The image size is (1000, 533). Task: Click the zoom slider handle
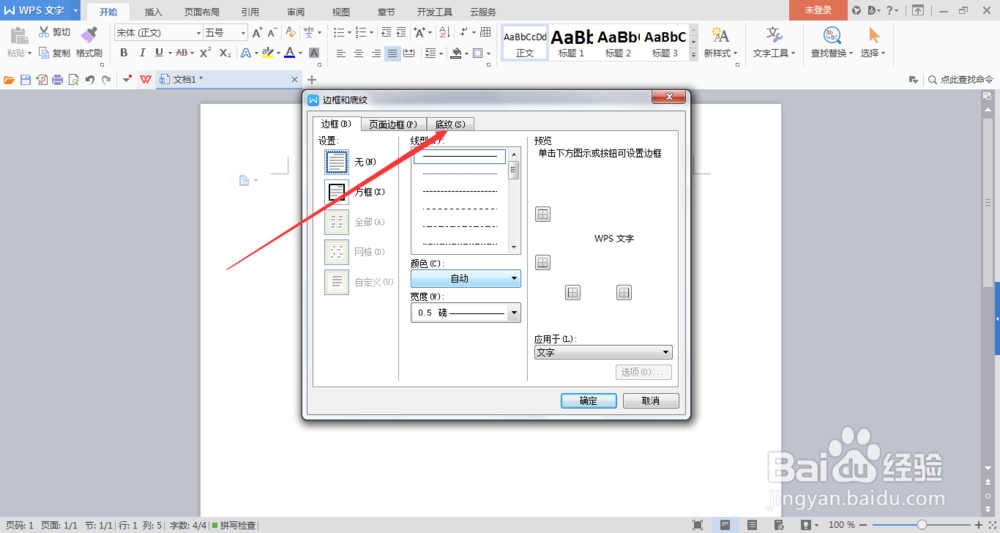922,525
